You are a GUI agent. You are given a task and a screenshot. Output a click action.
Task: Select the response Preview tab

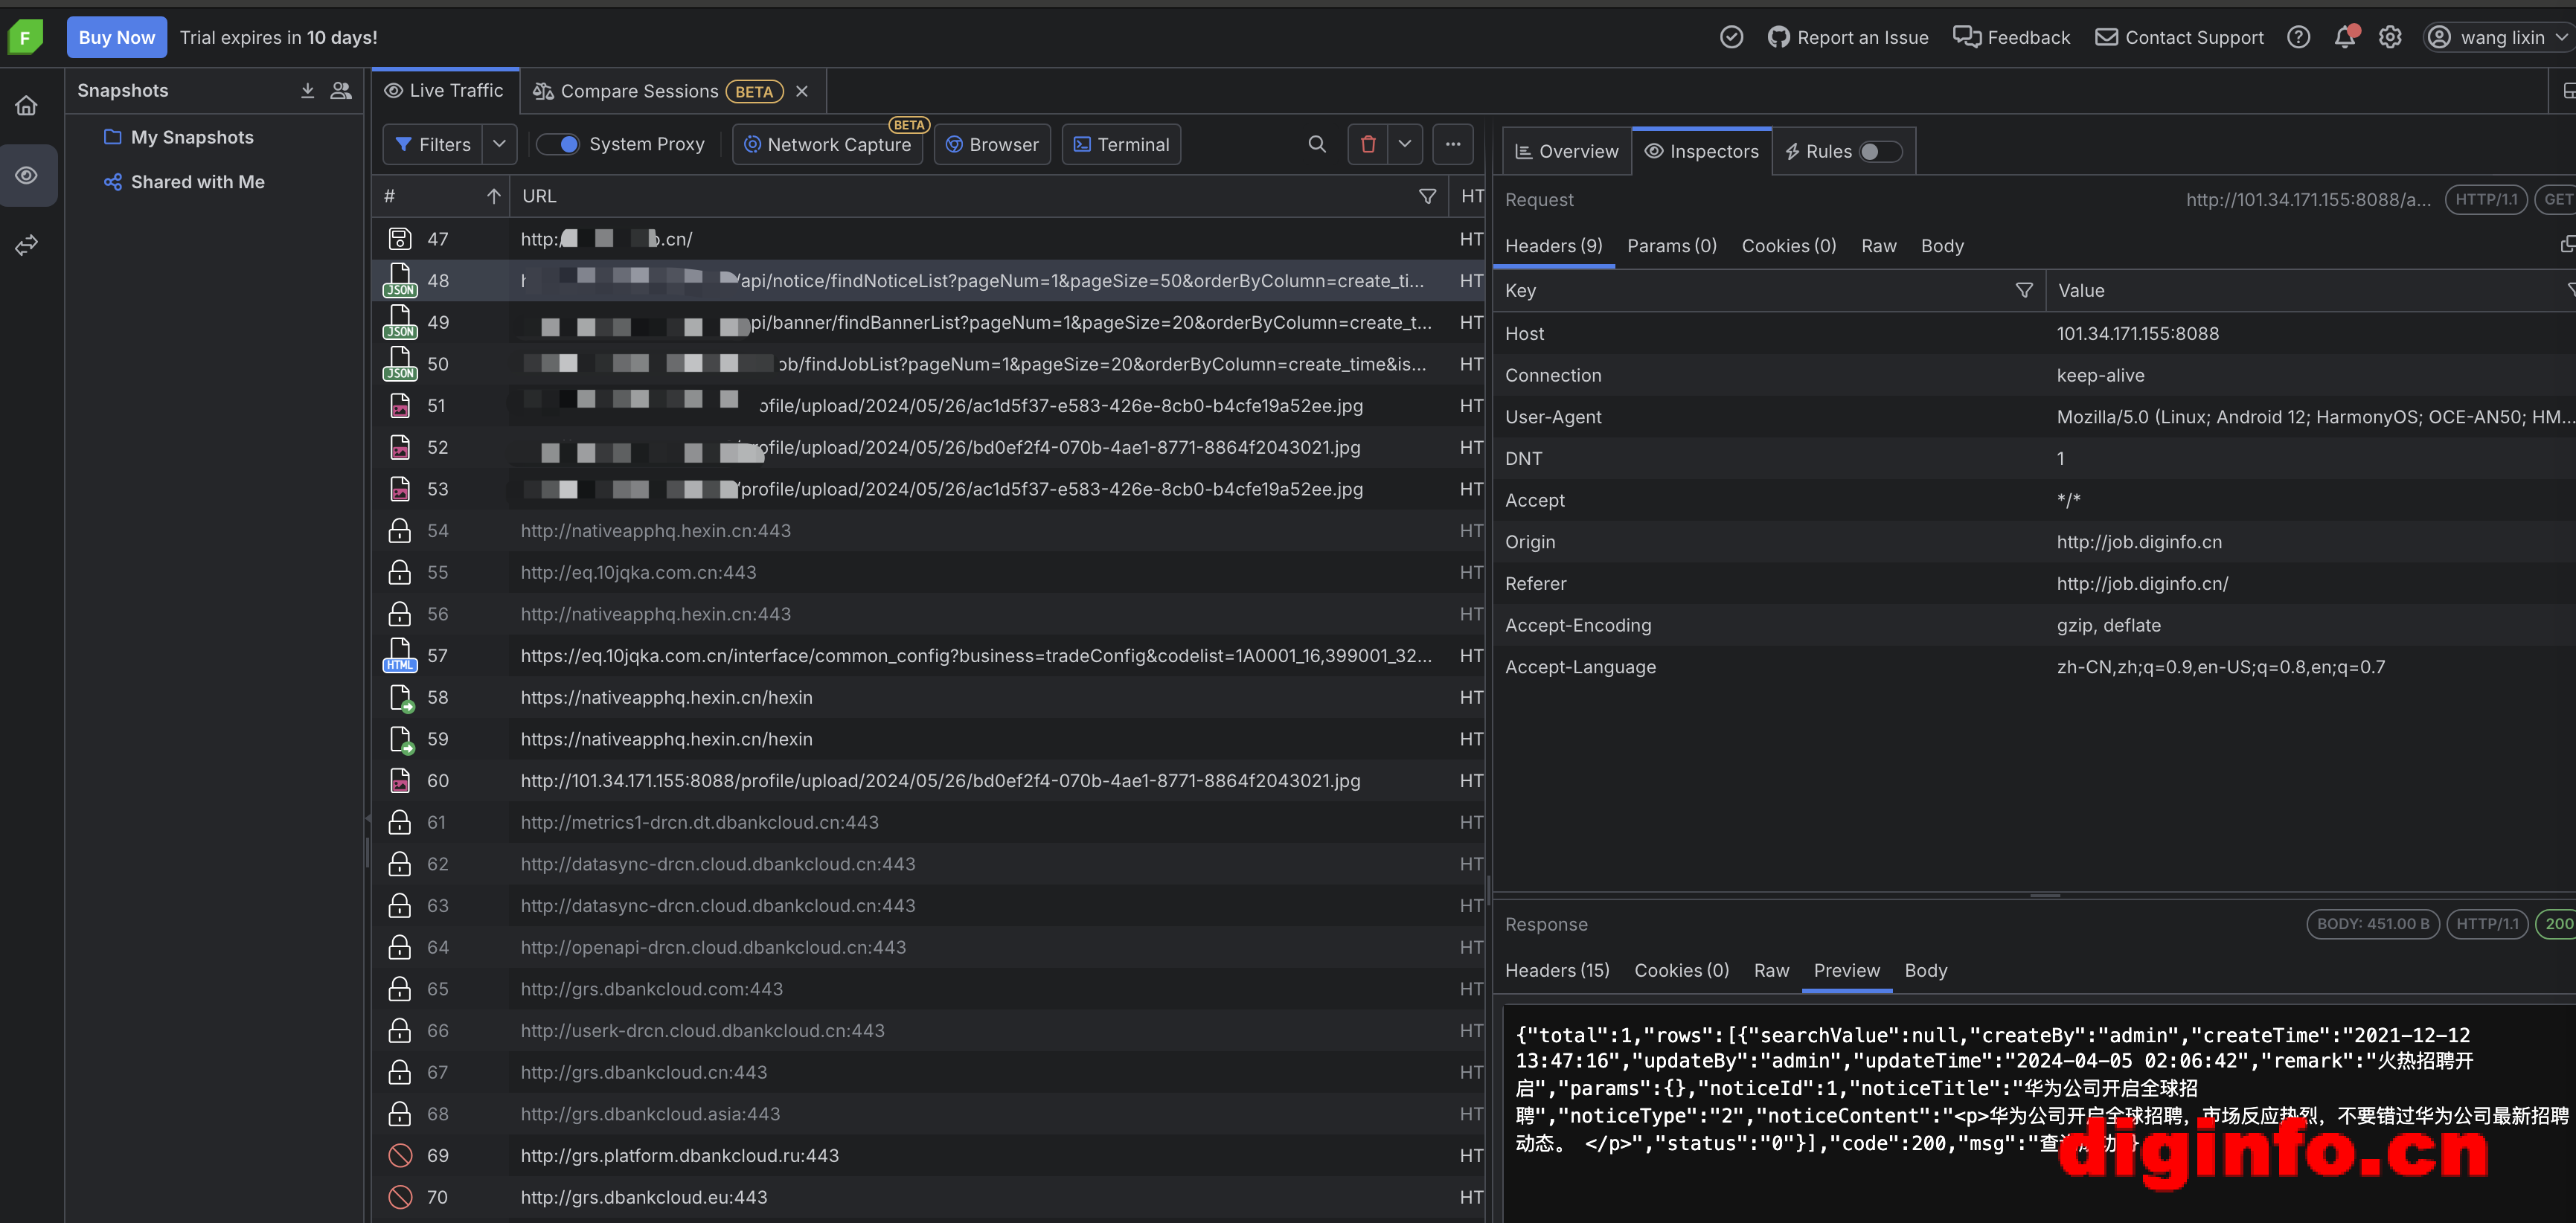point(1846,971)
